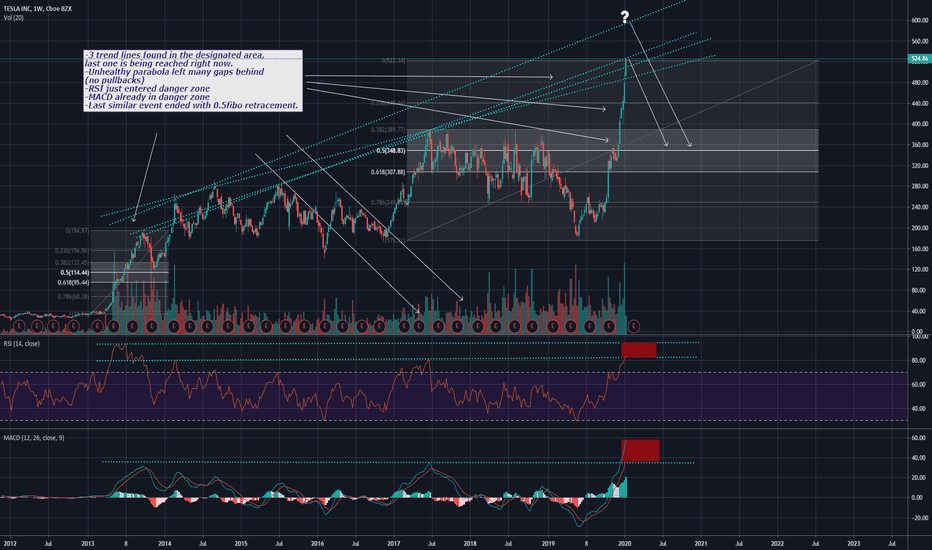Viewport: 932px width, 550px height.
Task: Click the fib level label 0.382(133.45)
Action: [72, 262]
